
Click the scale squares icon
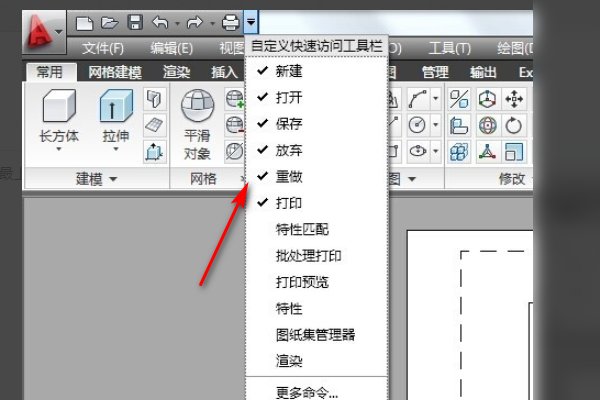(x=514, y=152)
